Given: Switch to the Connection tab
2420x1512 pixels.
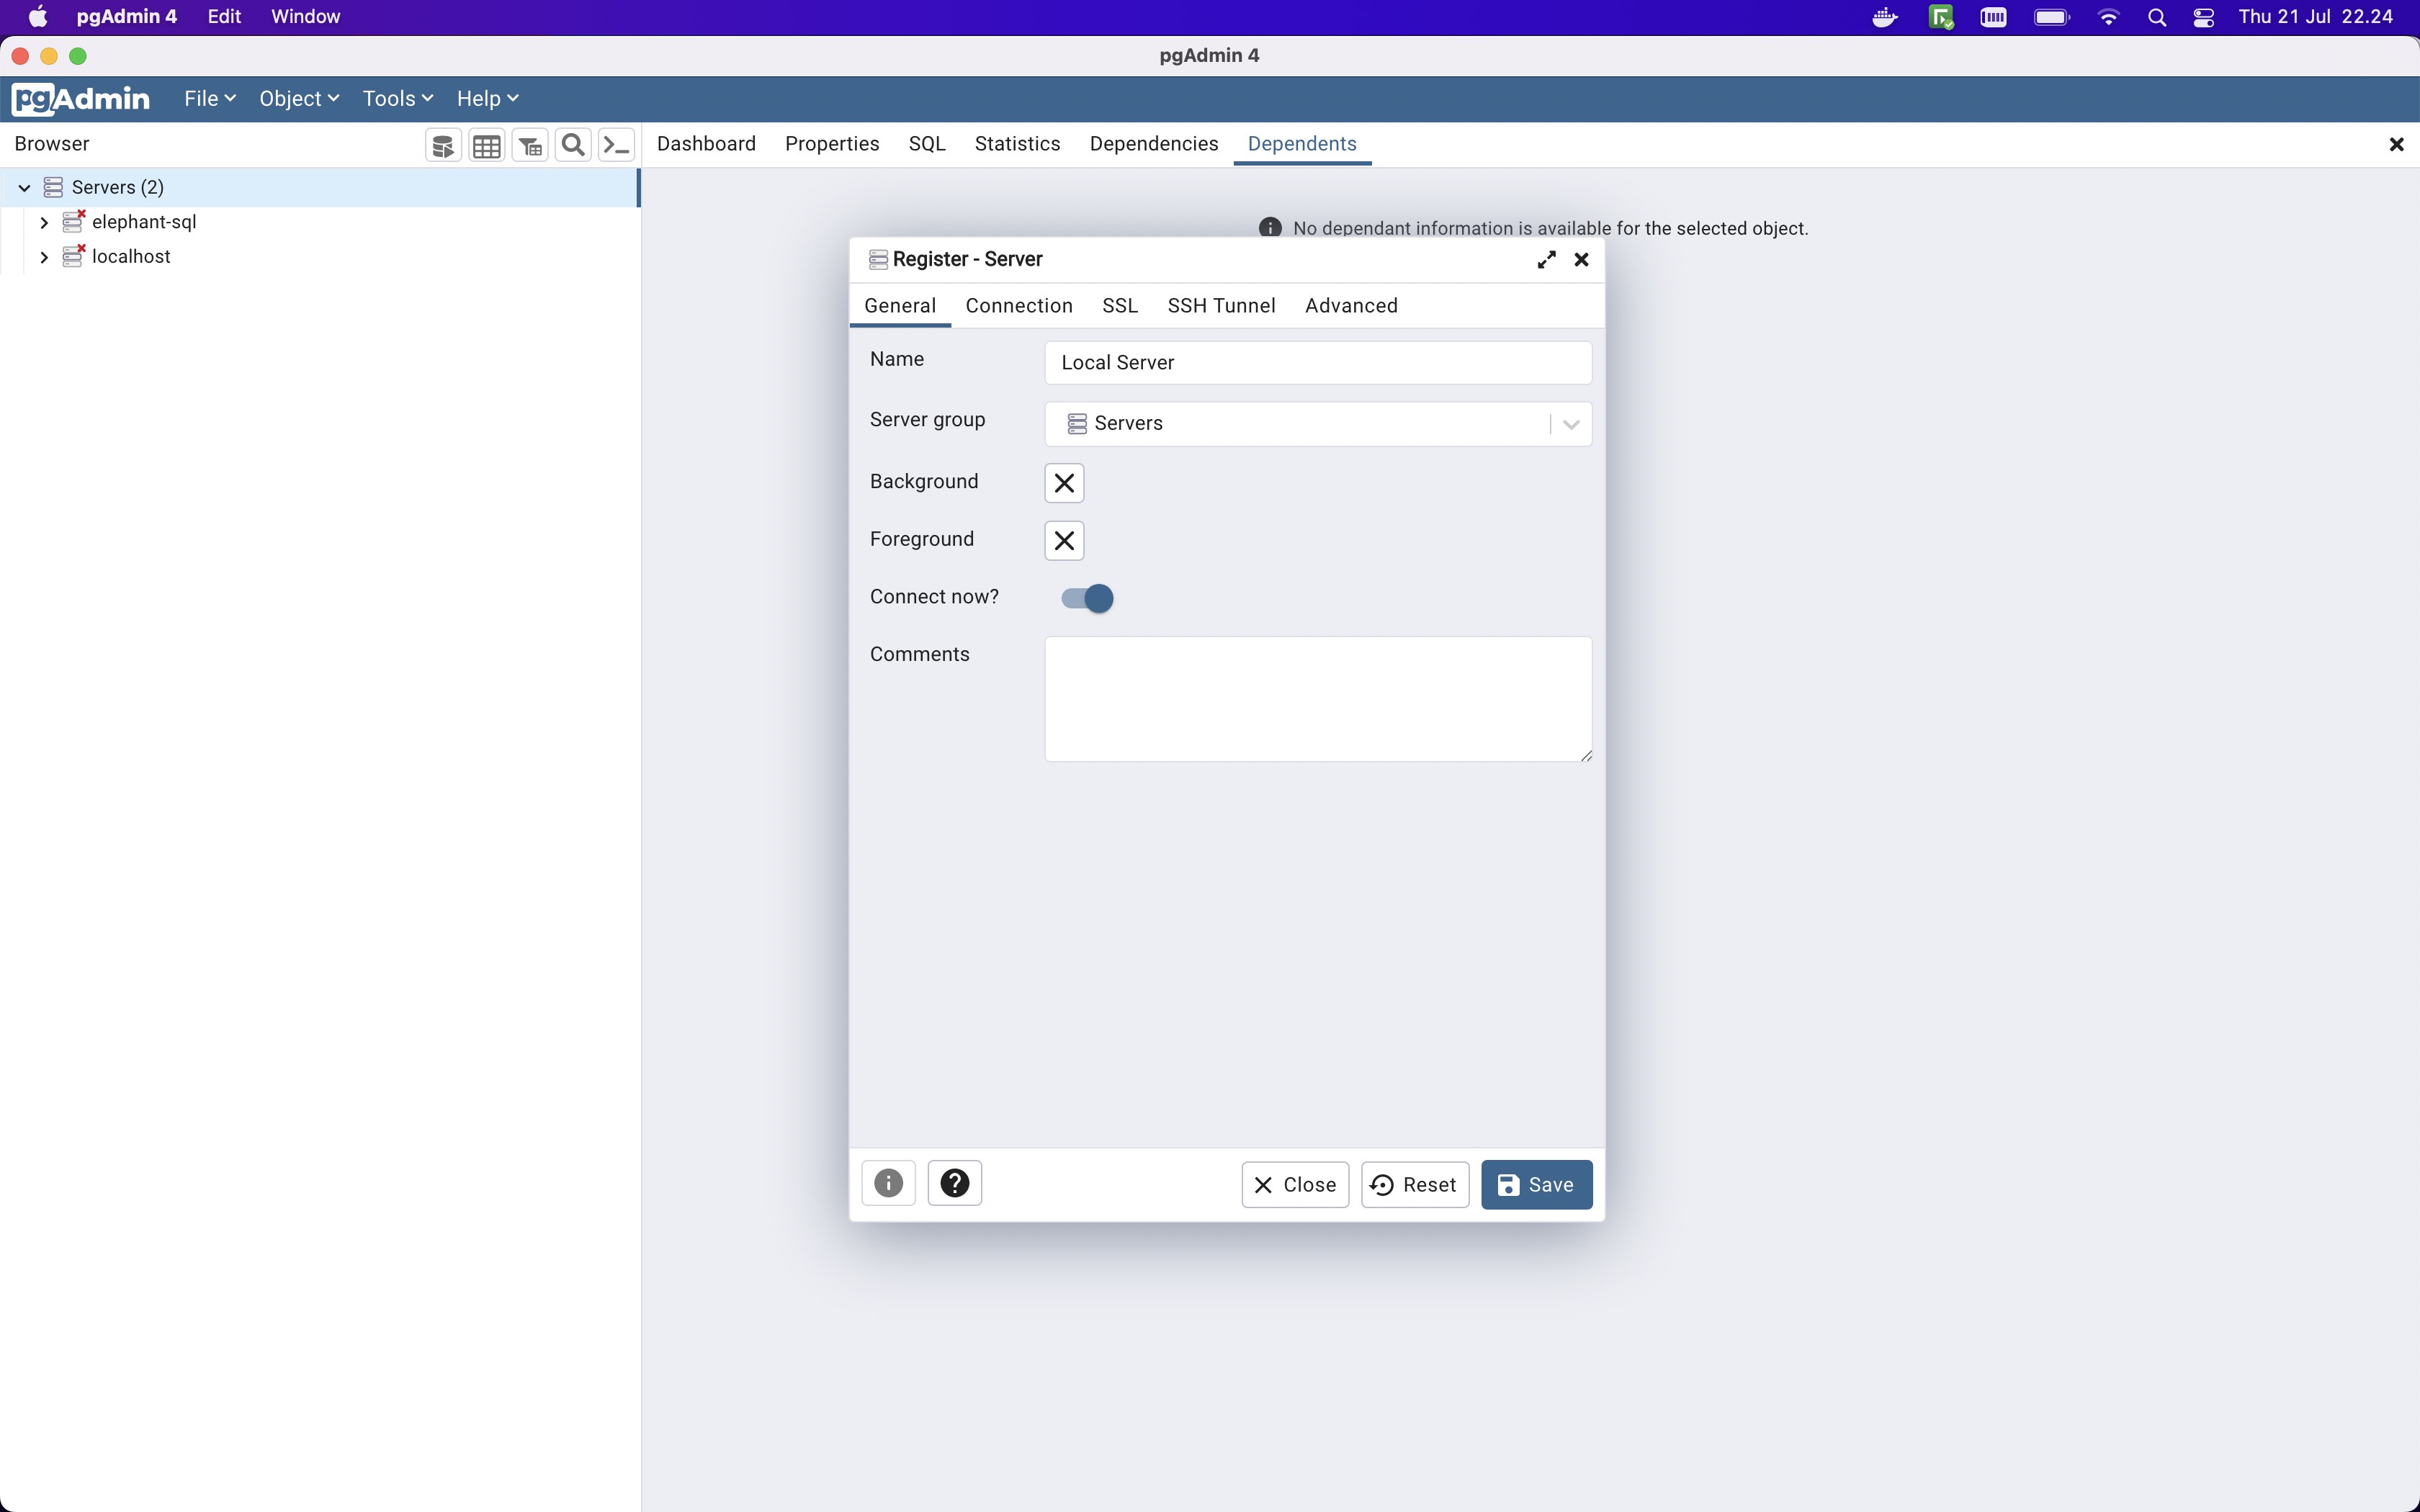Looking at the screenshot, I should (x=1019, y=305).
